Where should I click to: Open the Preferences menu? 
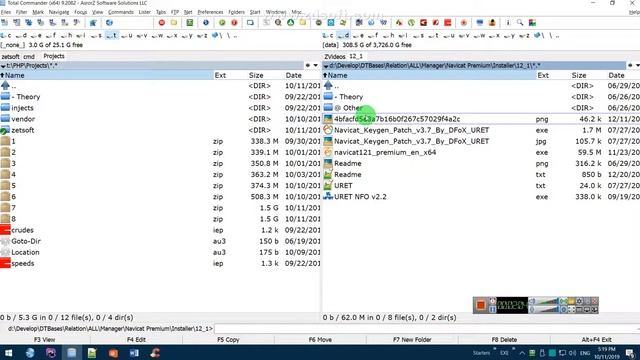[210, 12]
